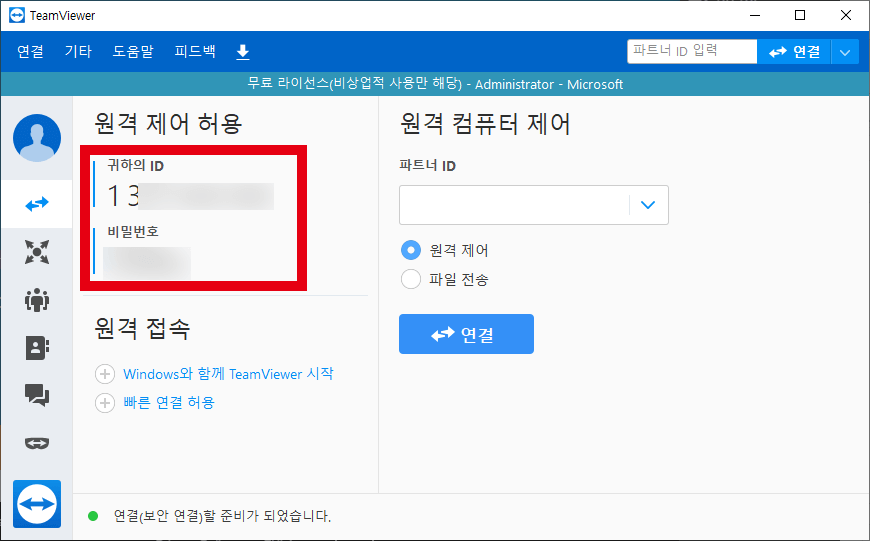Select the '원격 제어' radio button

coord(411,250)
